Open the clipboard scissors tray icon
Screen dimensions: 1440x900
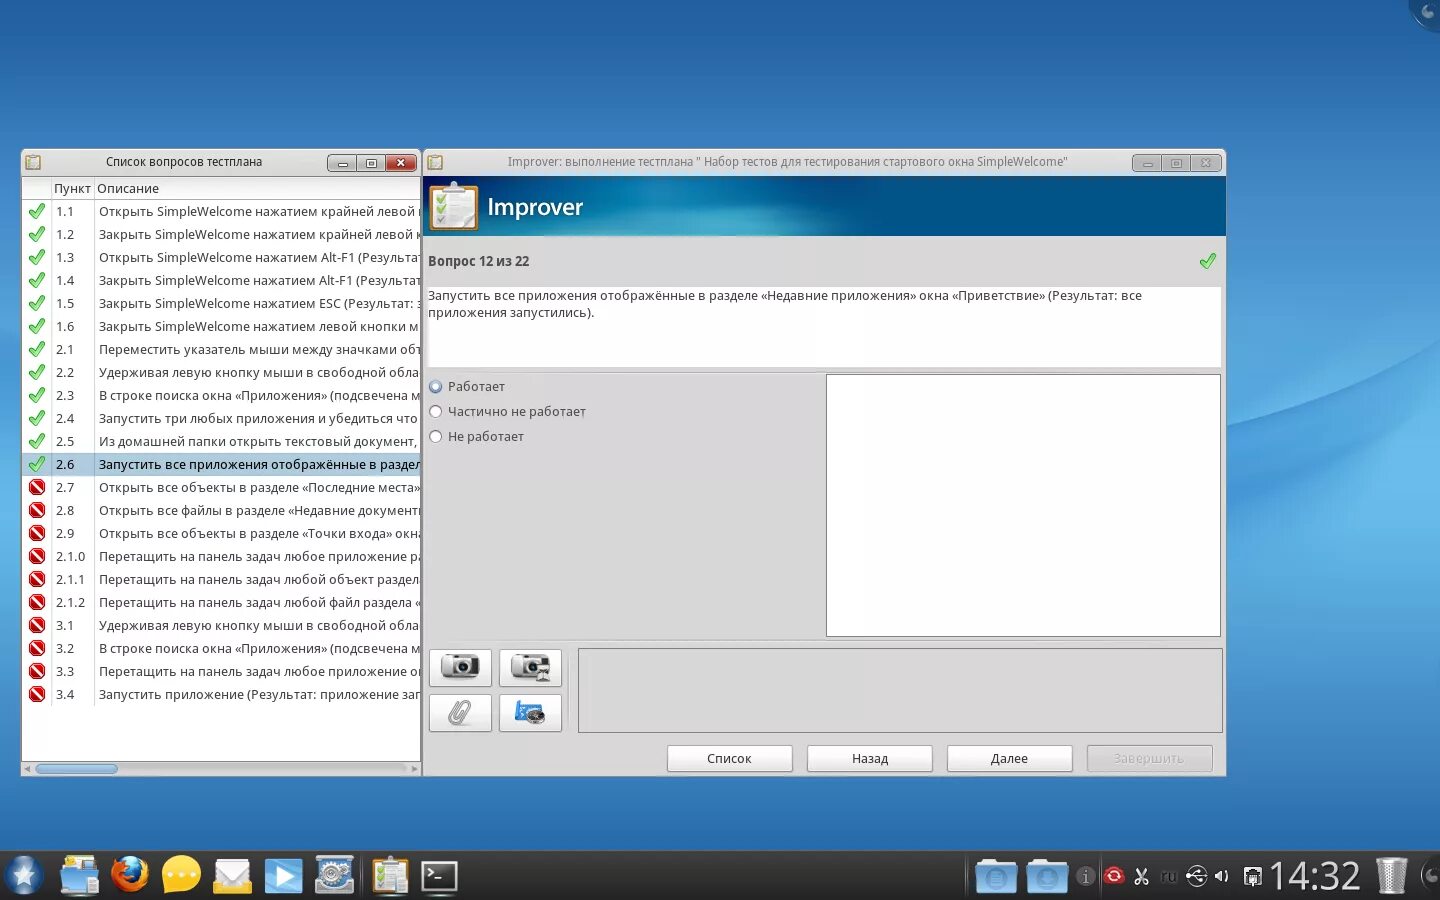(1141, 877)
